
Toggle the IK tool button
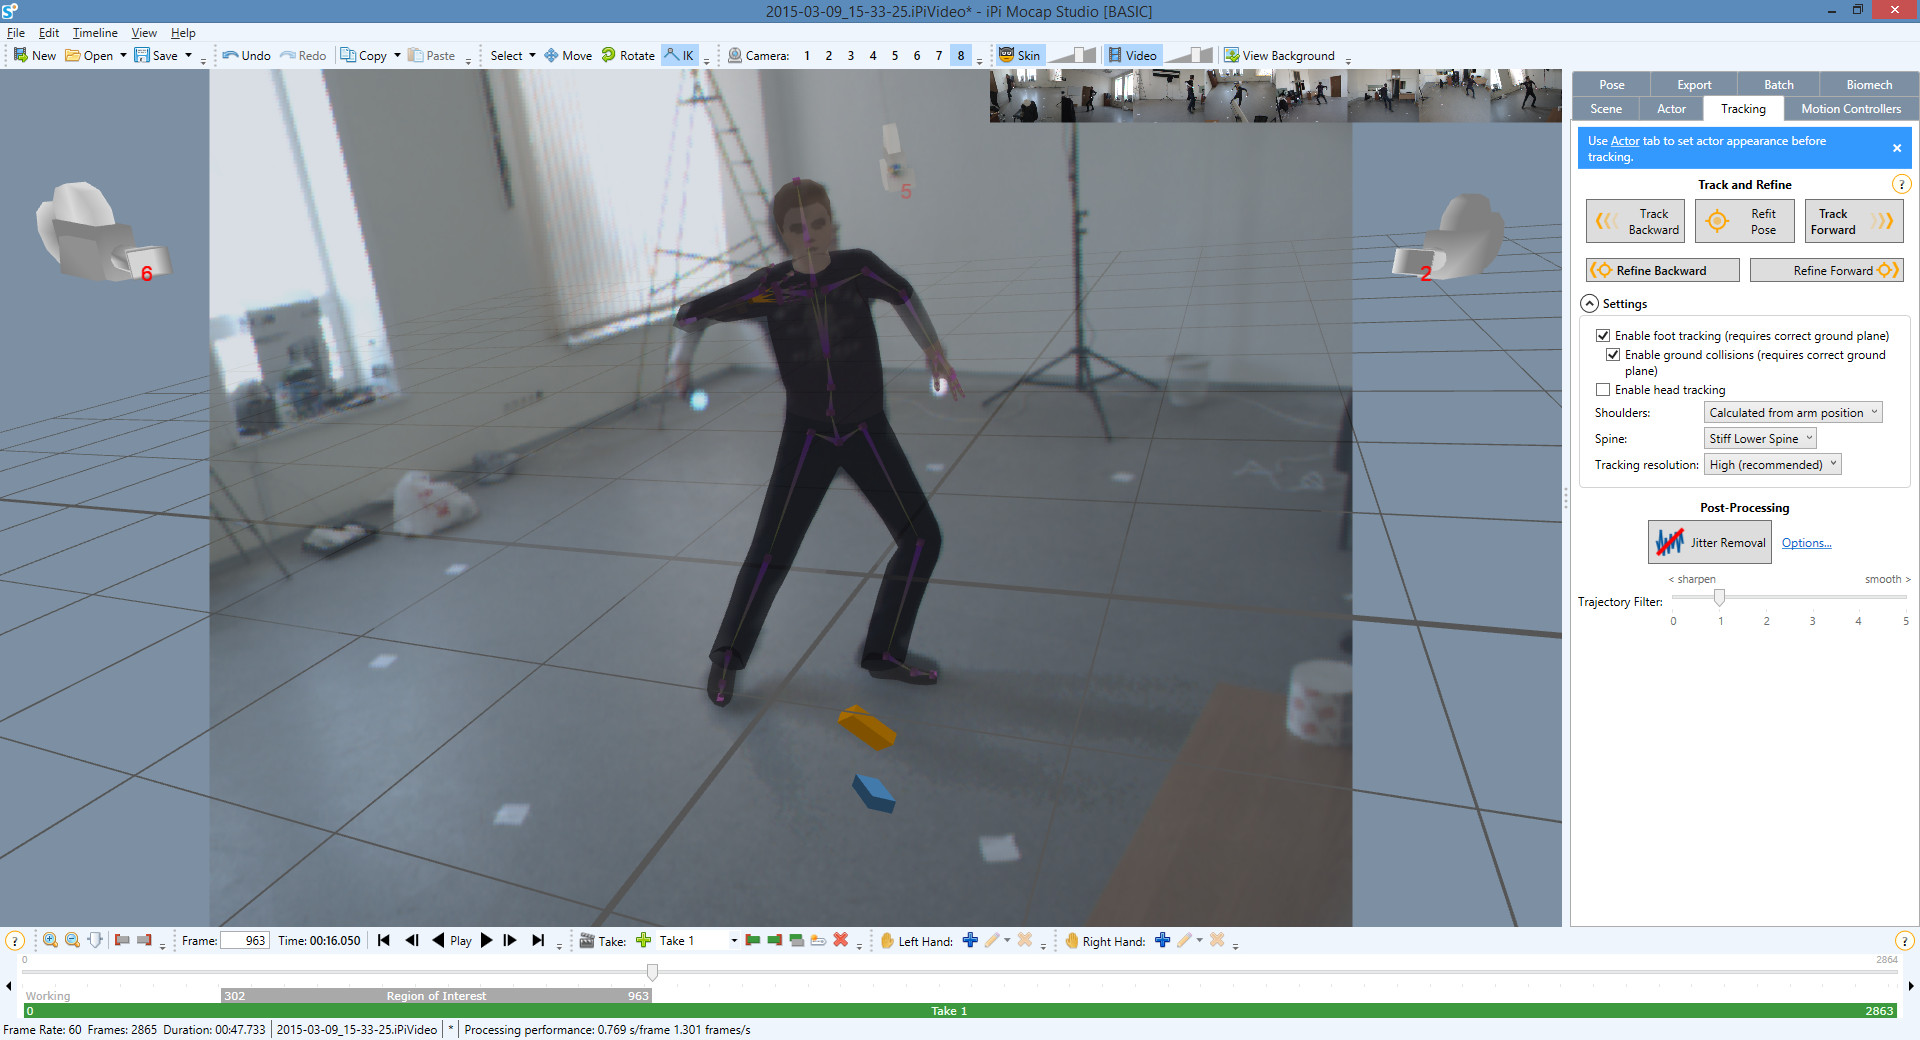point(680,55)
